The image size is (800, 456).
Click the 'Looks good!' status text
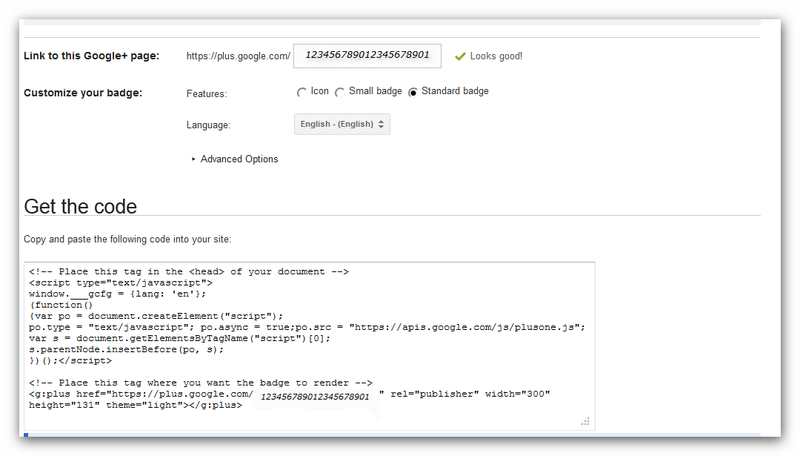coord(496,56)
